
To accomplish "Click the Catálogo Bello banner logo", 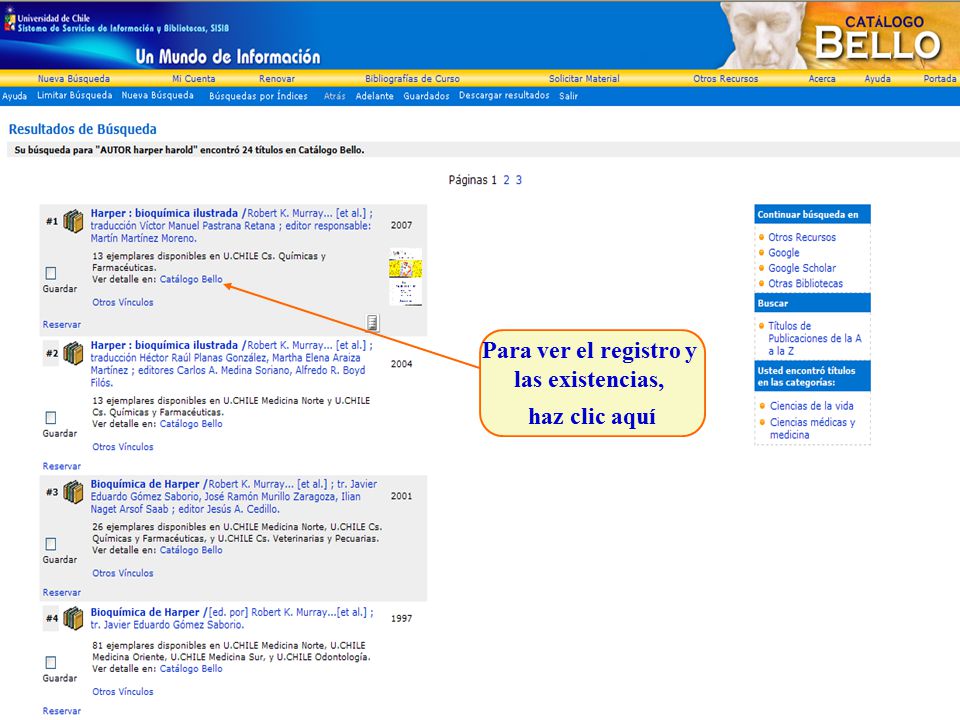I will 878,38.
